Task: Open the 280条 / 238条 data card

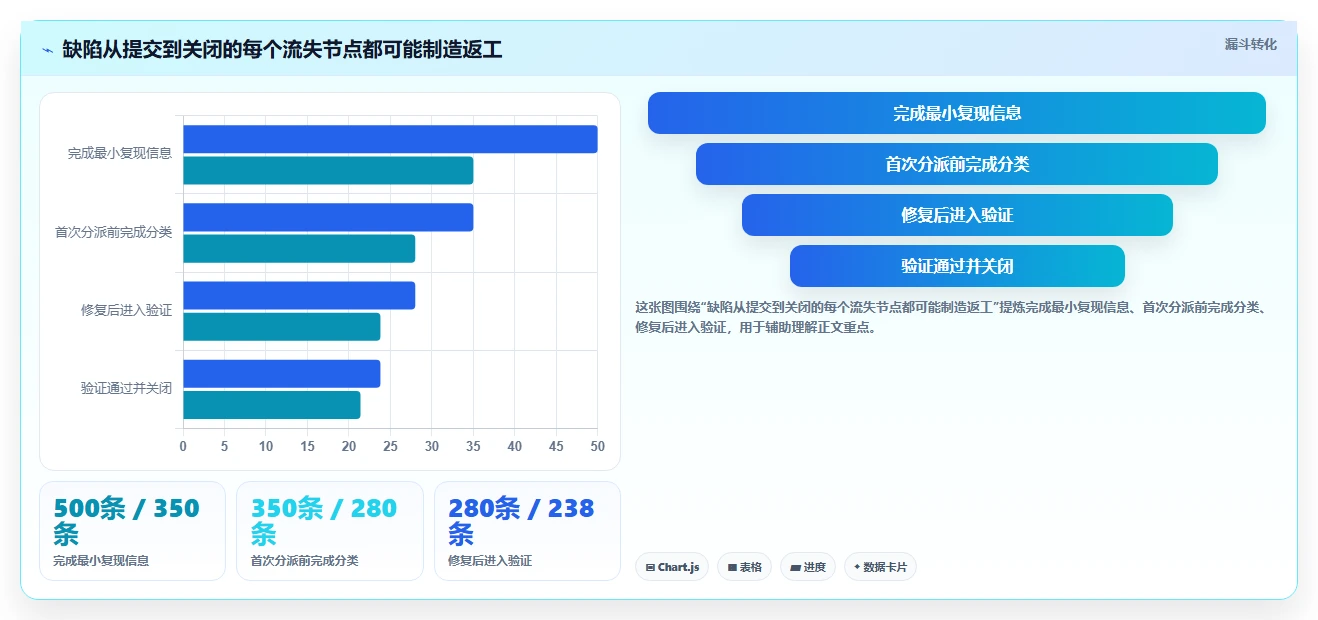Action: coord(527,531)
